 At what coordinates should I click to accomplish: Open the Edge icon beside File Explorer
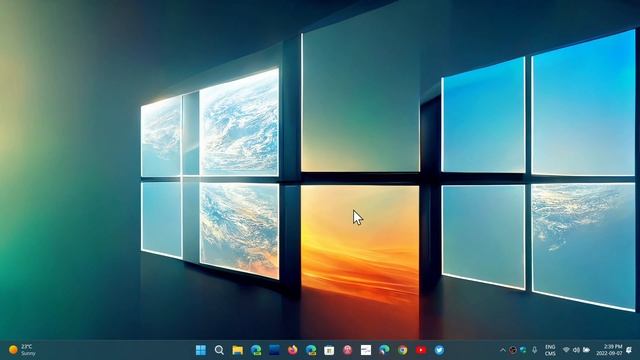pyautogui.click(x=256, y=350)
